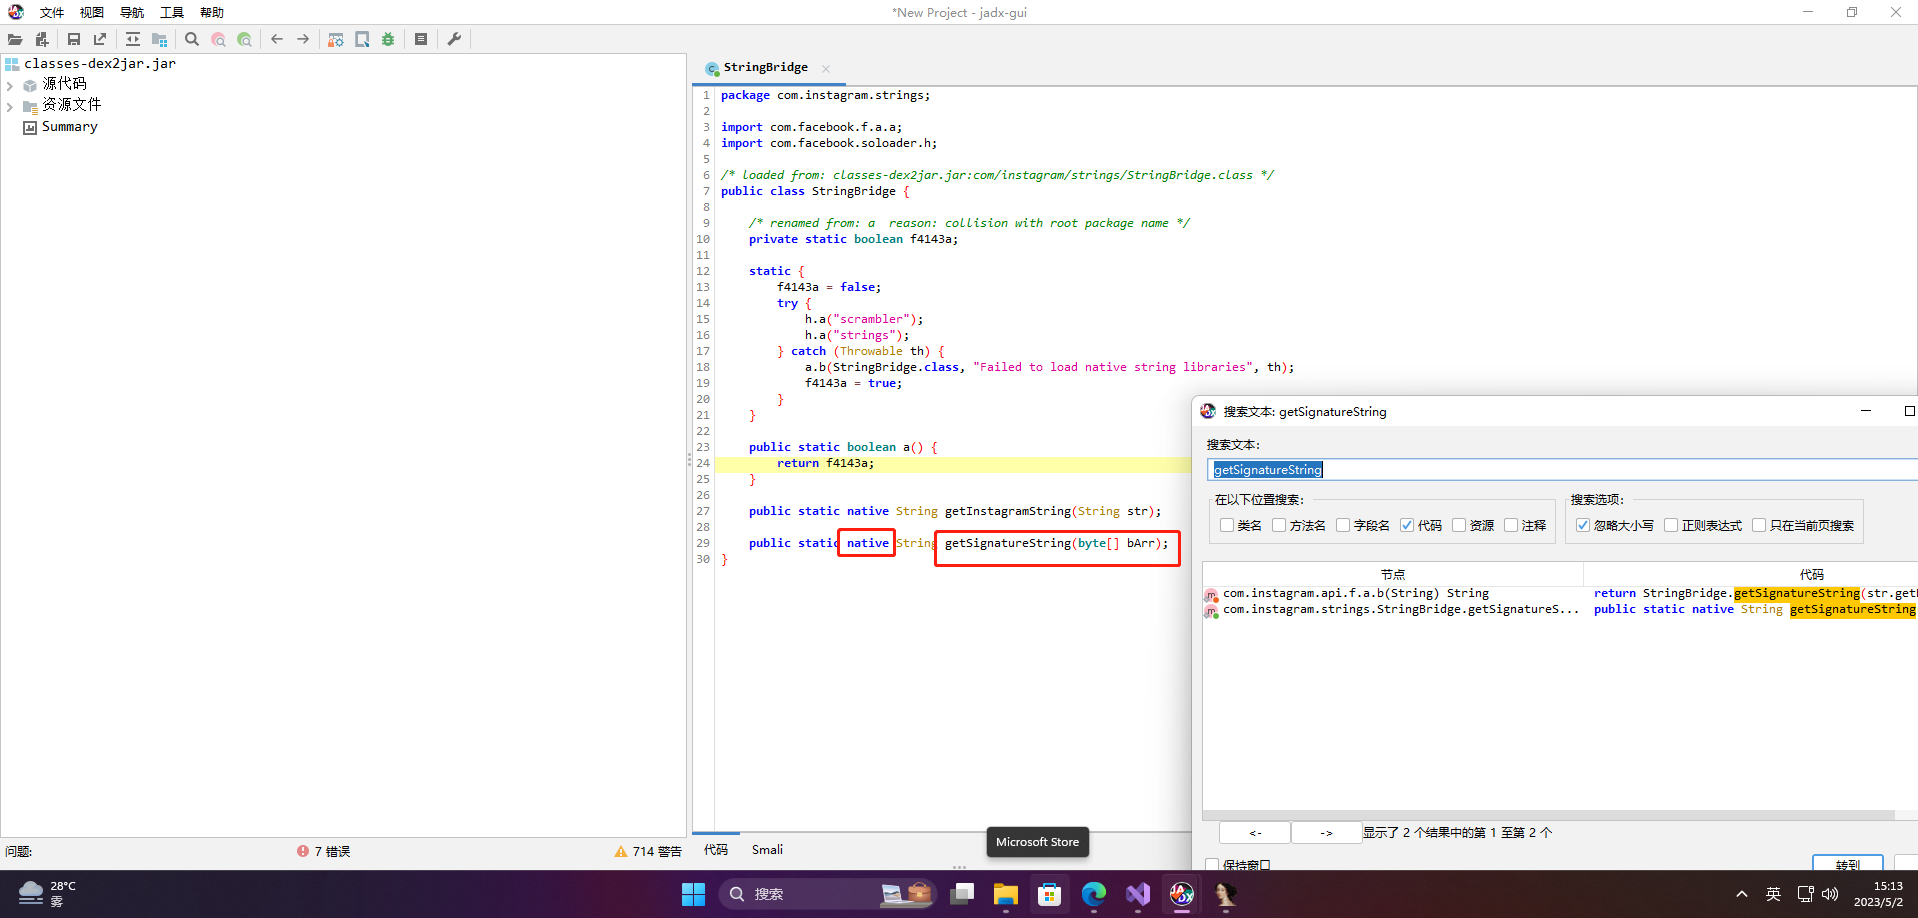This screenshot has width=1918, height=918.
Task: Click the search results horizontal scrollbar
Action: coord(1548,815)
